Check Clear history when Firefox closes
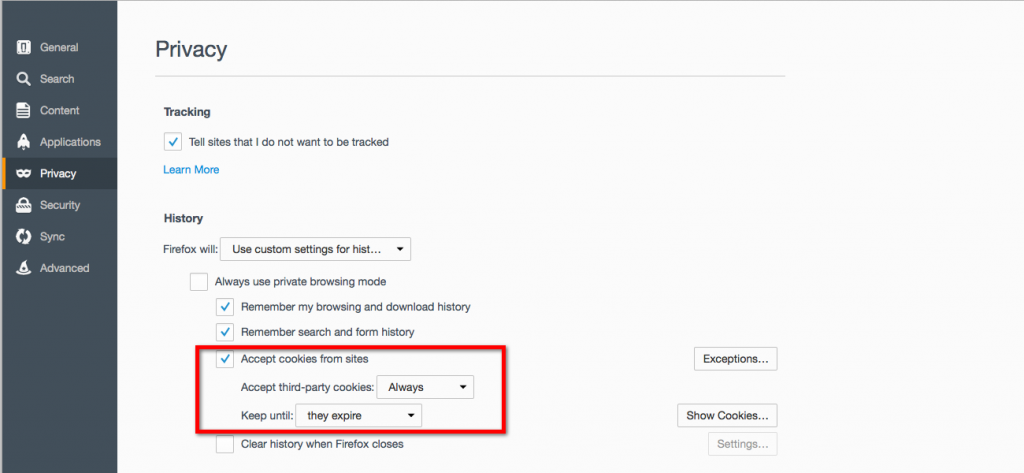The image size is (1024, 473). click(225, 444)
